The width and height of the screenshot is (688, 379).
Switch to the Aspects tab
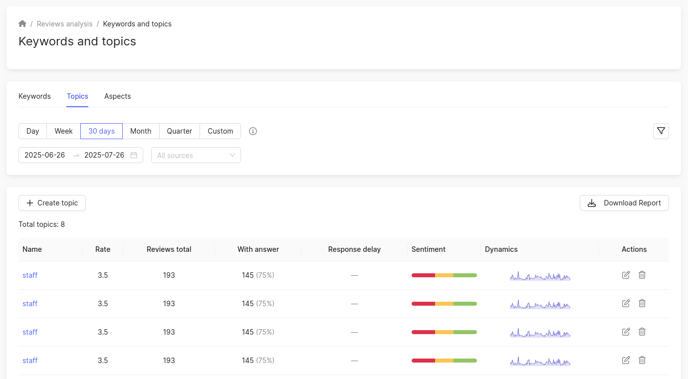pyautogui.click(x=118, y=96)
